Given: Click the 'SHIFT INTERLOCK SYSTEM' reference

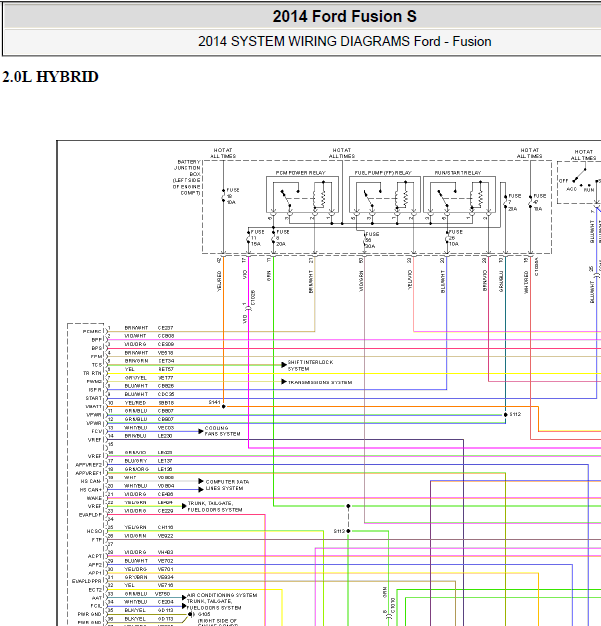Looking at the screenshot, I should click(x=310, y=365).
